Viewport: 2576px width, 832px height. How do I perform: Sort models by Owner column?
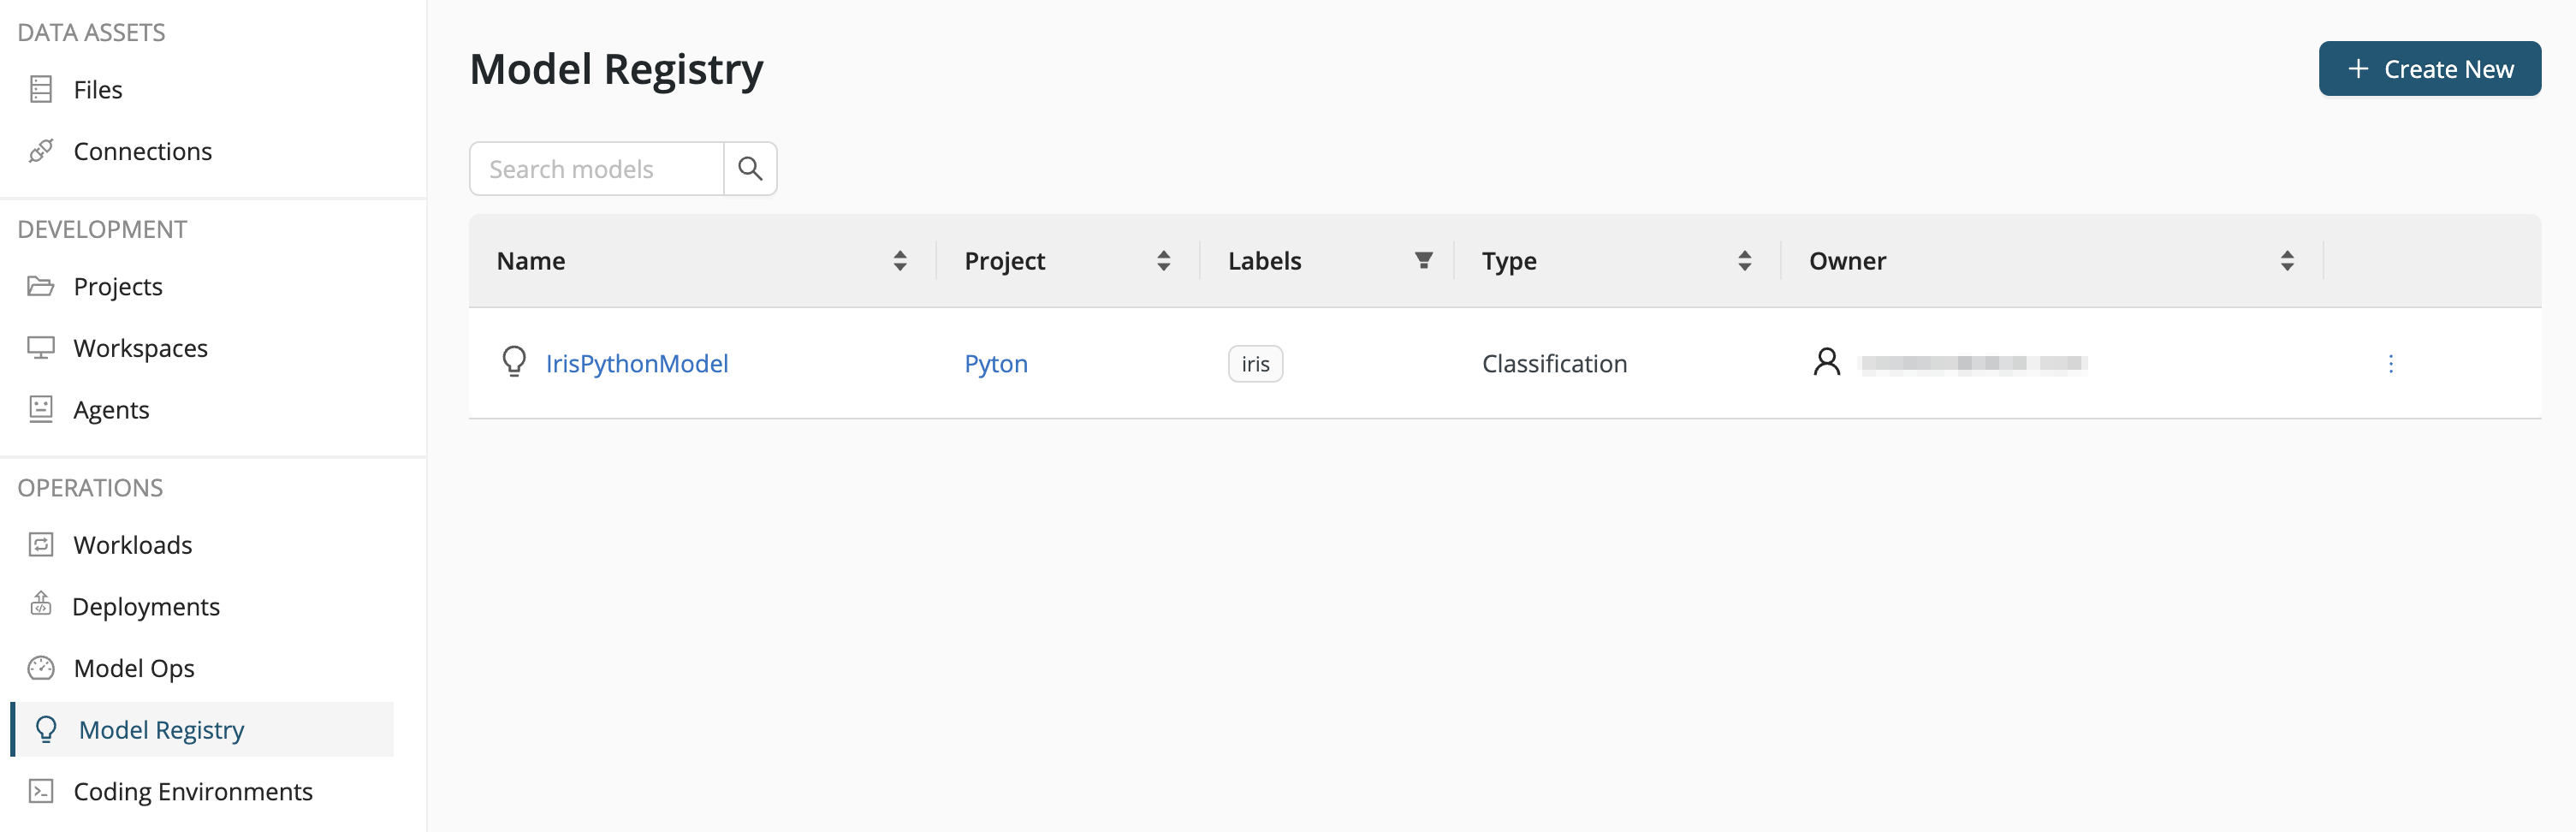pos(2286,261)
